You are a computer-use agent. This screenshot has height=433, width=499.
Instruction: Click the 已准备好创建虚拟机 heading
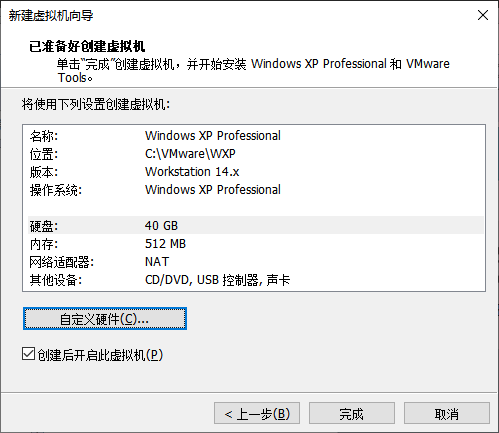click(x=87, y=46)
